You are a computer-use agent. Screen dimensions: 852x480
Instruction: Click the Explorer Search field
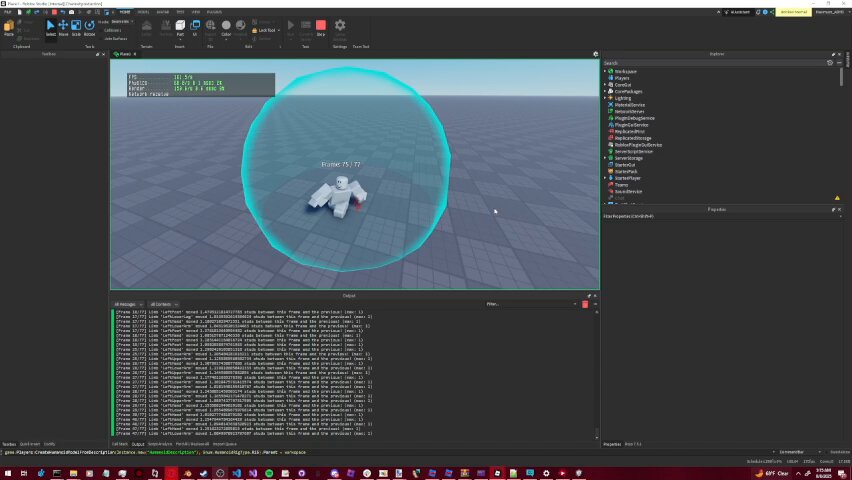[x=713, y=63]
